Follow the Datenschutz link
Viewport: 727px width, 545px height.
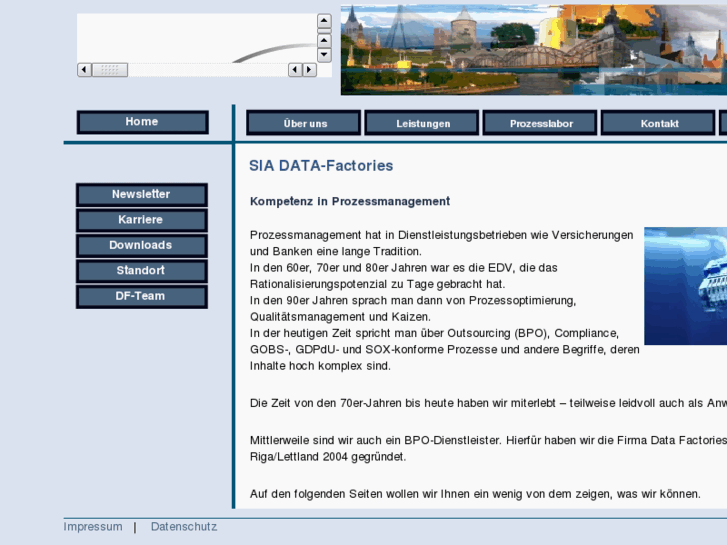[x=184, y=527]
